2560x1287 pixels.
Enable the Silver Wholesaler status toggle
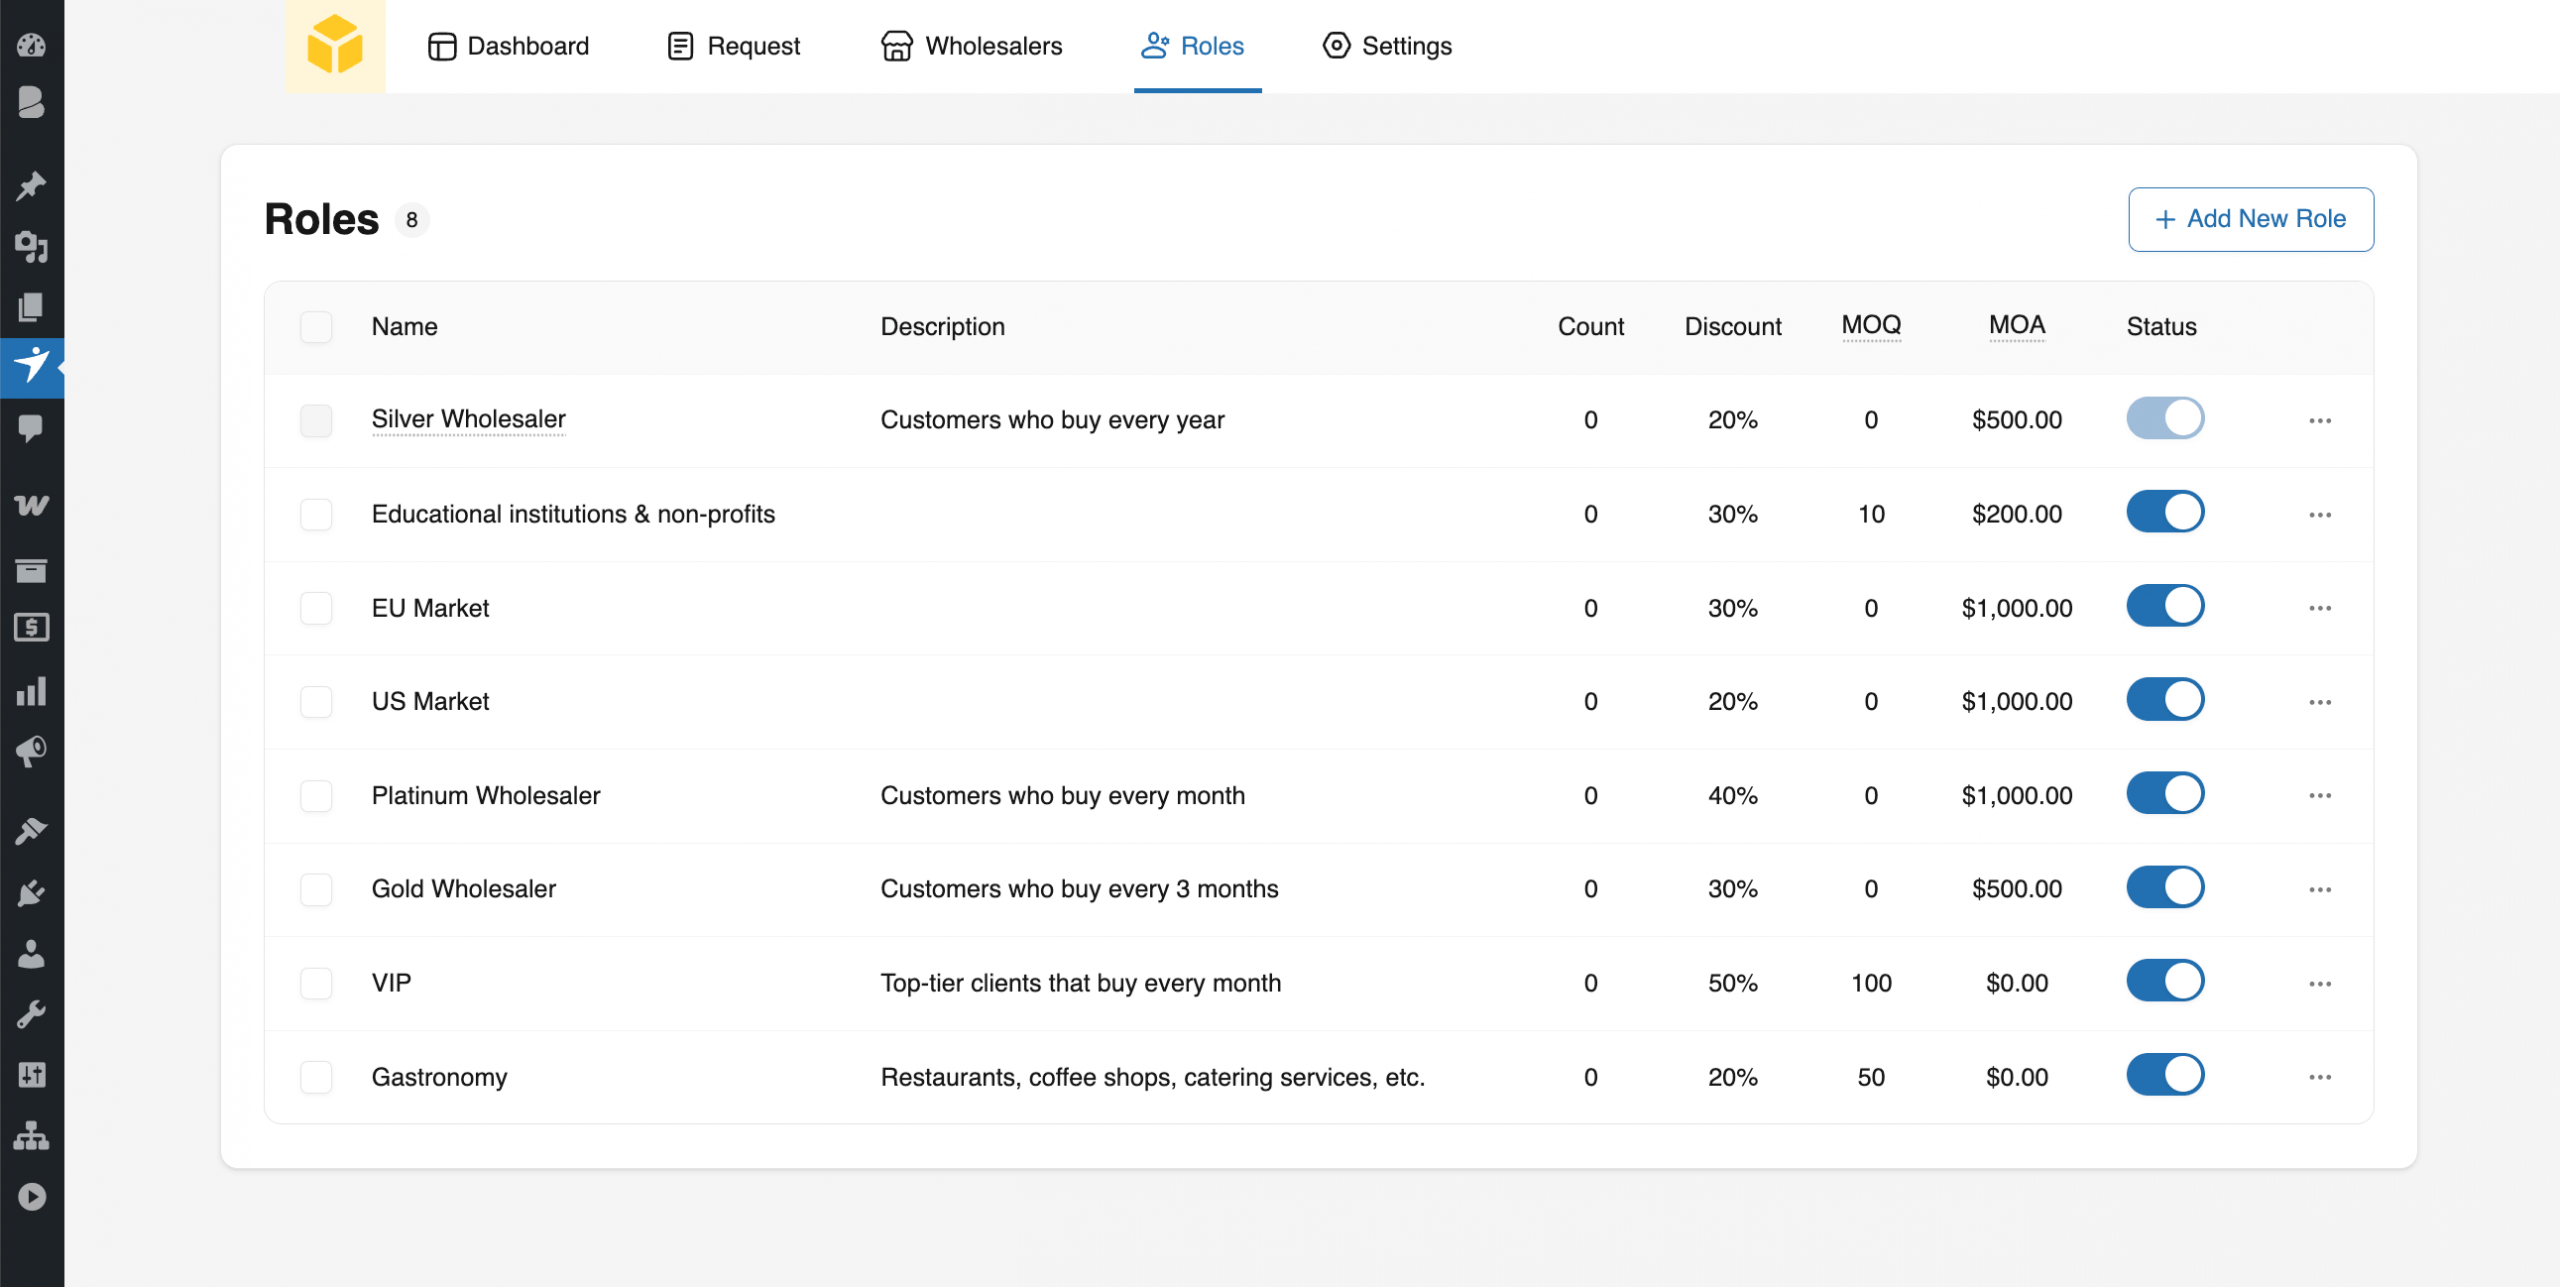[x=2165, y=419]
